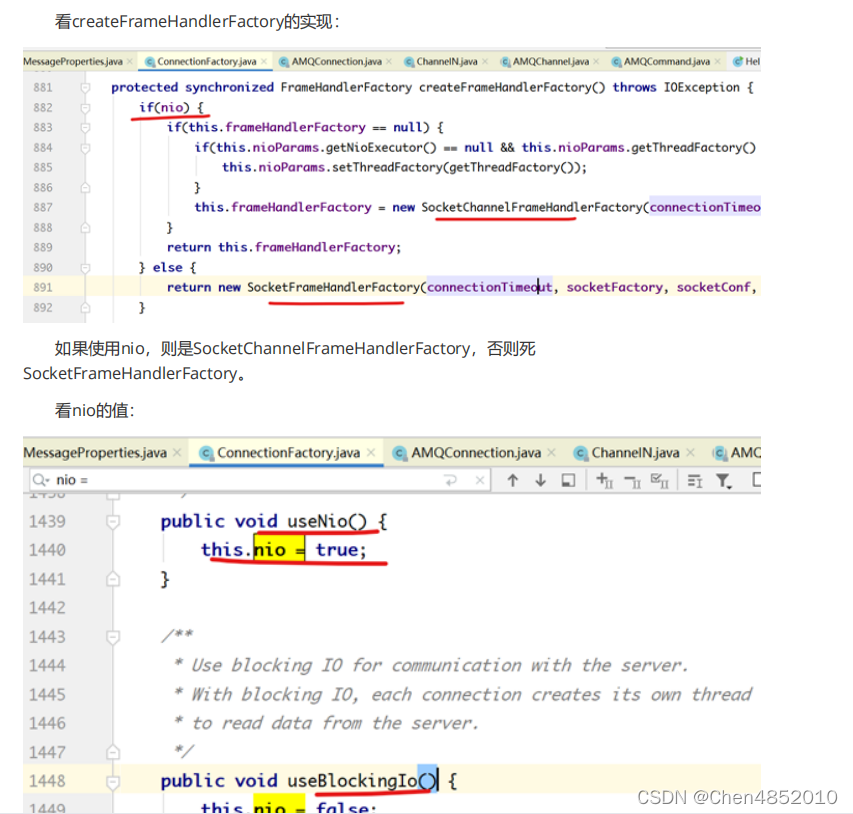The height and width of the screenshot is (814, 853).
Task: Click 'SocketFrameHandlerFactory' in line 891
Action: pos(333,287)
